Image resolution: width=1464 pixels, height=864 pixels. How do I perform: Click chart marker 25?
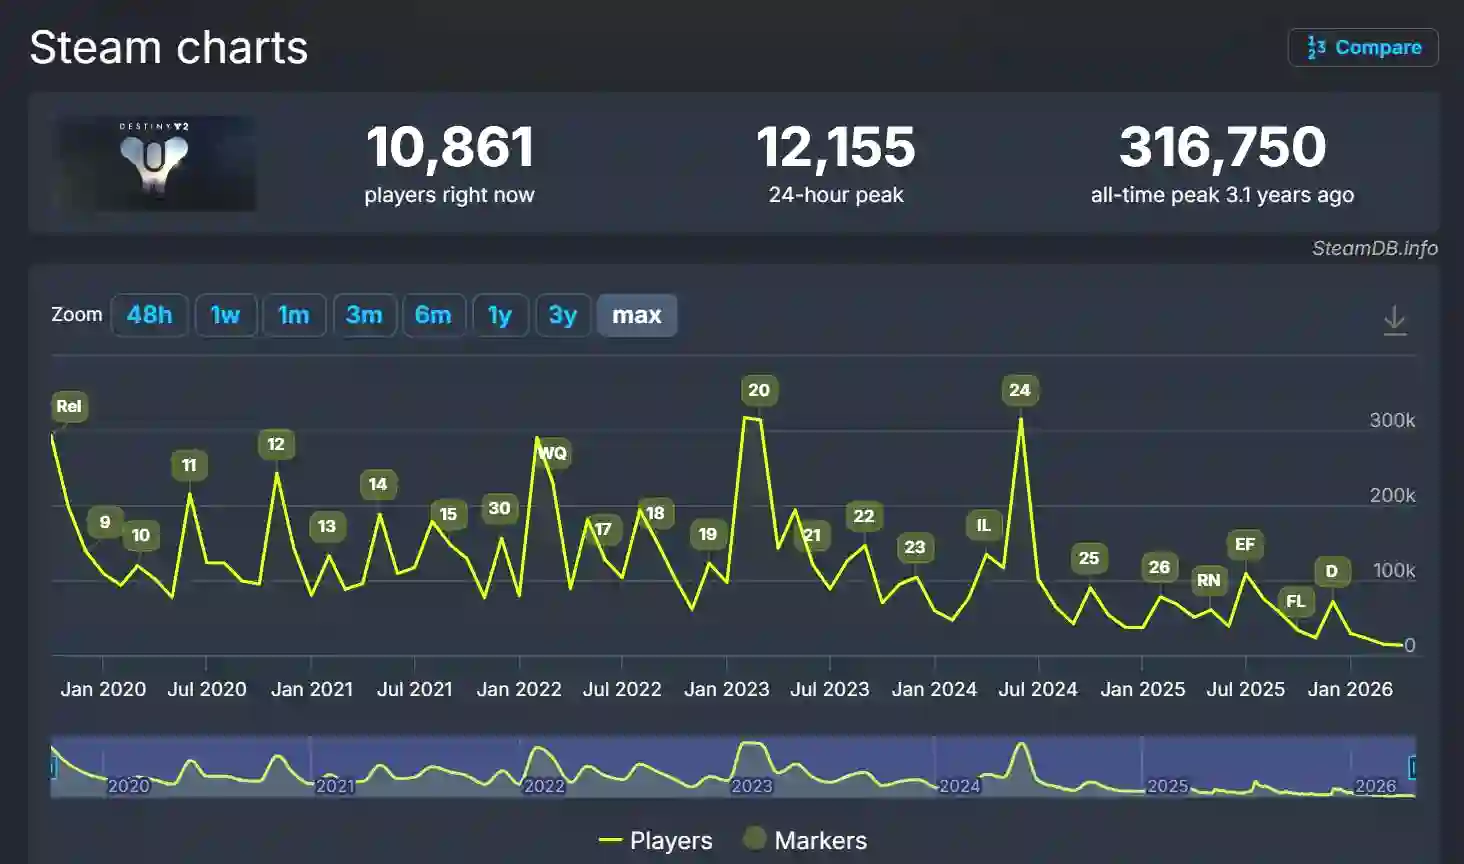click(x=1089, y=558)
